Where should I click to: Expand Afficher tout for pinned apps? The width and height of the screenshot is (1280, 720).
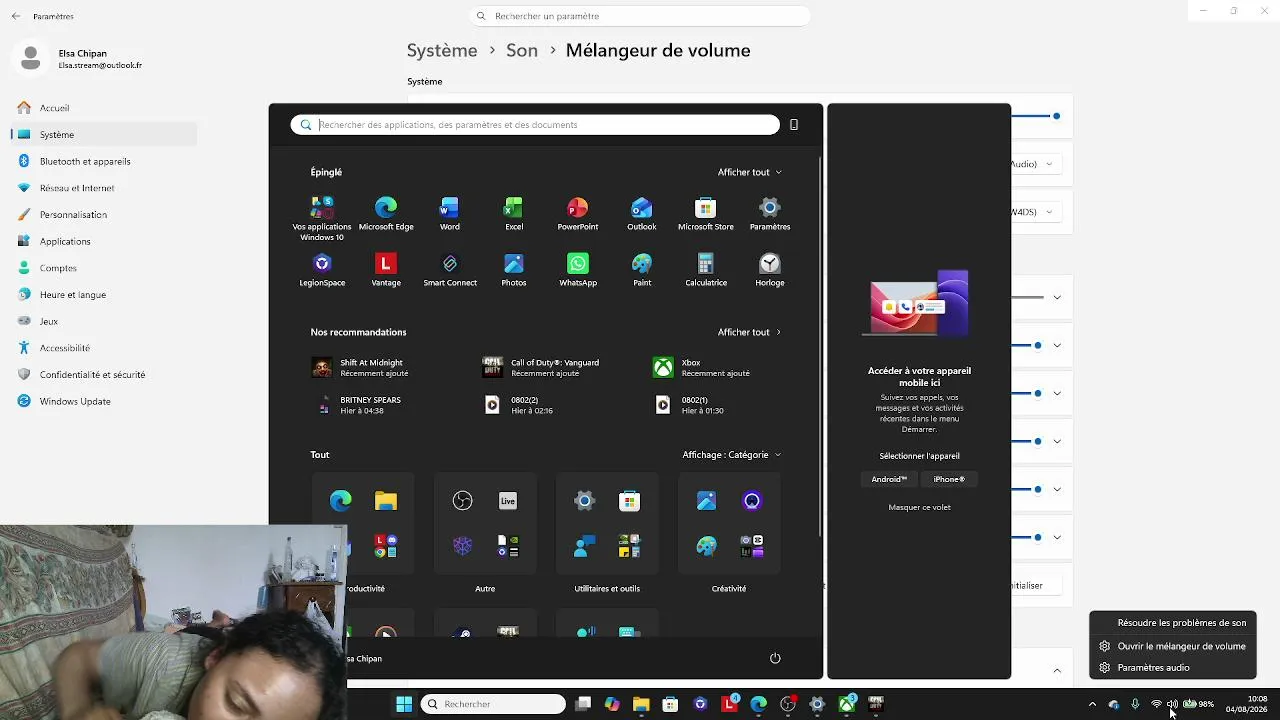click(x=749, y=172)
